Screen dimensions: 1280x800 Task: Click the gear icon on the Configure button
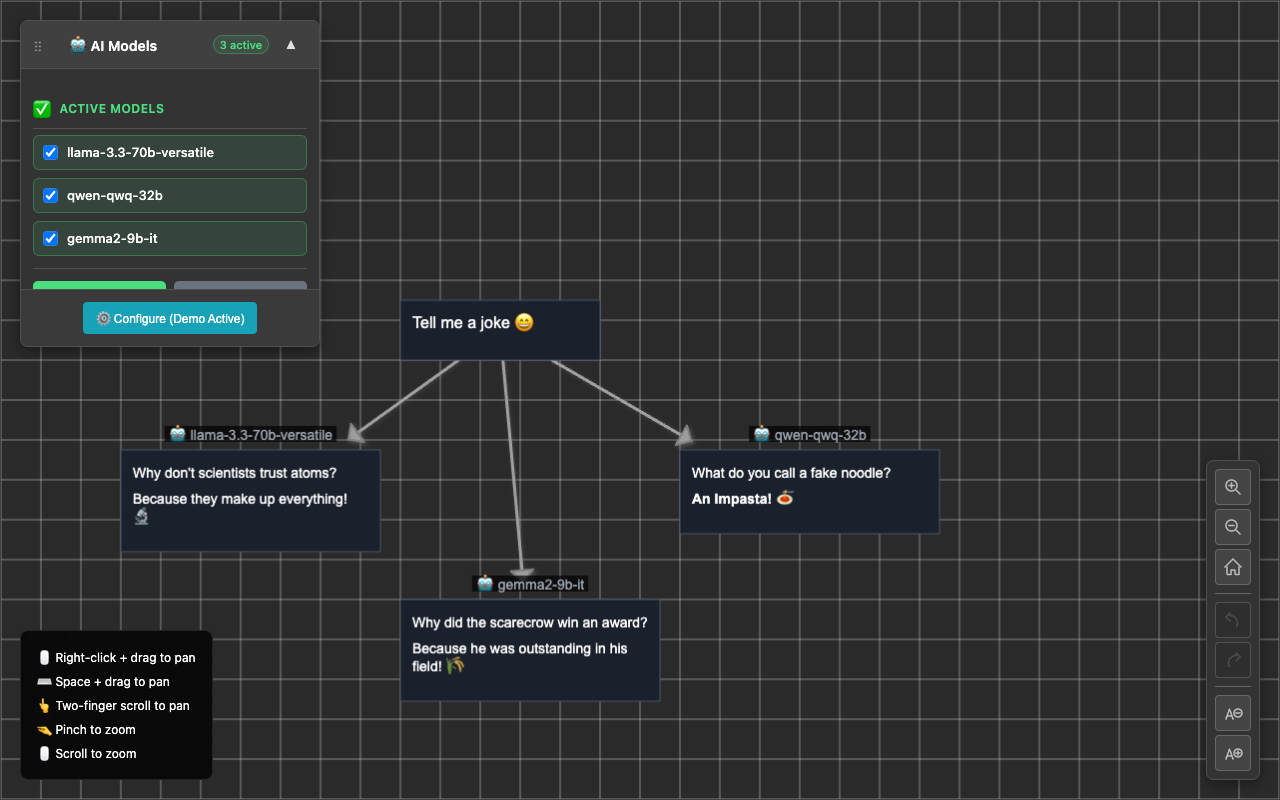pos(103,318)
